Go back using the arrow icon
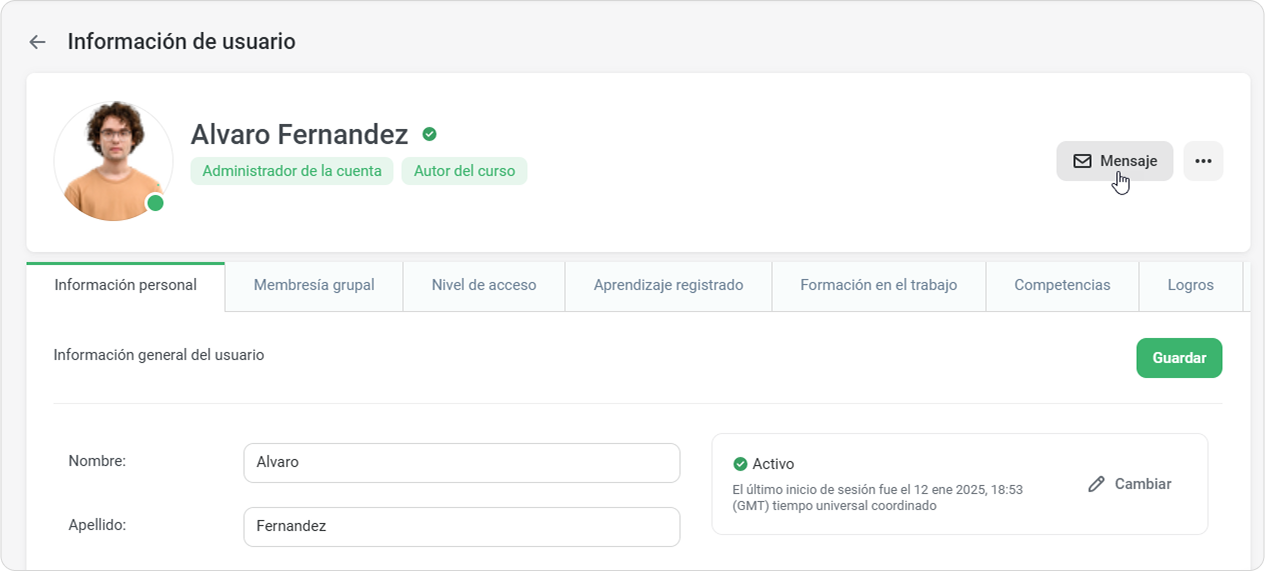Image resolution: width=1265 pixels, height=571 pixels. click(x=37, y=42)
